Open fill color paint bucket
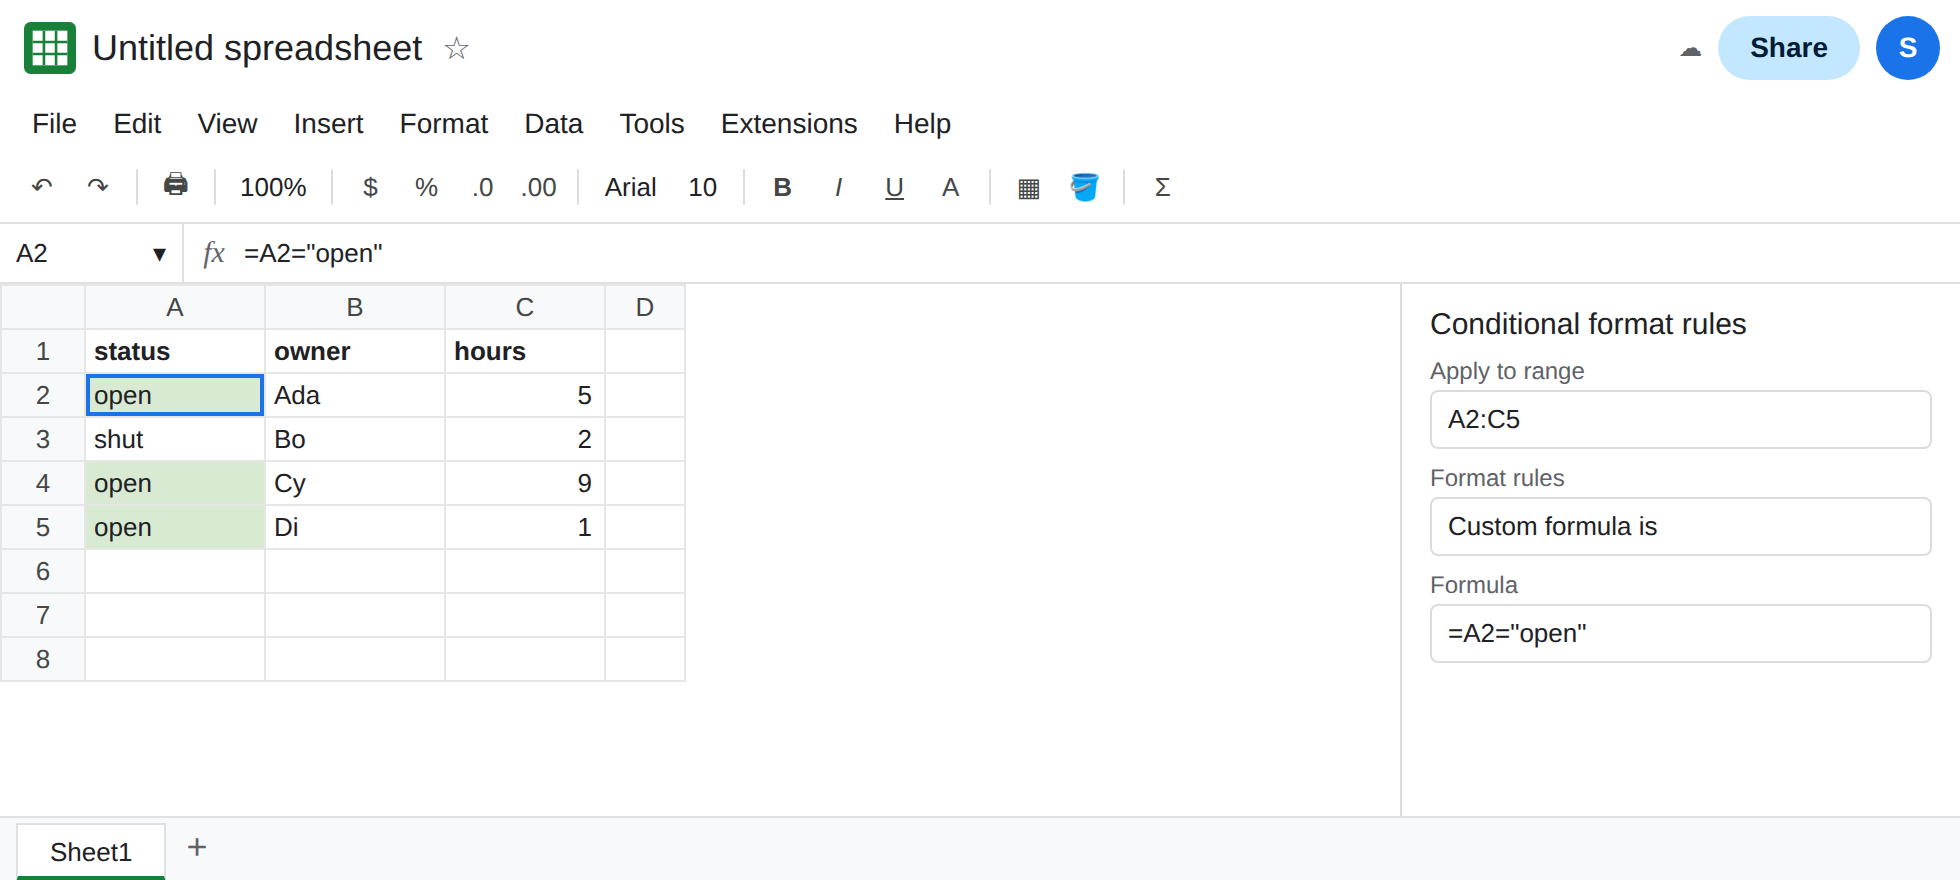Viewport: 1960px width, 880px height. 1084,187
